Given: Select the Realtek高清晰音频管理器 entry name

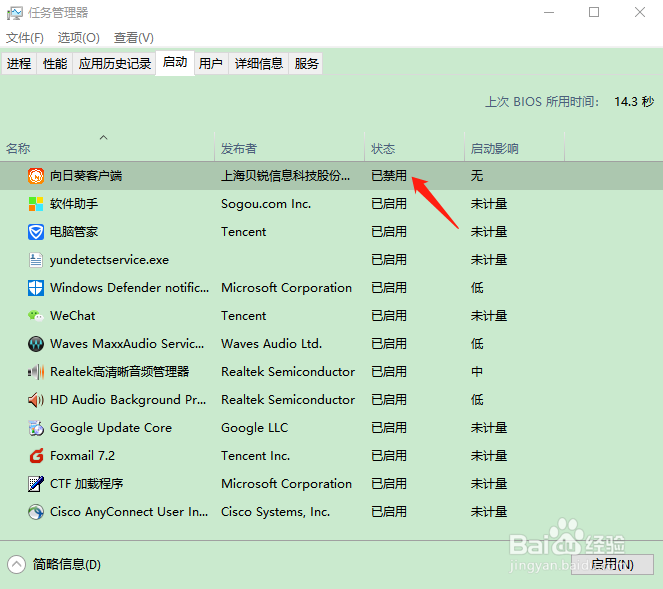Looking at the screenshot, I should point(120,372).
